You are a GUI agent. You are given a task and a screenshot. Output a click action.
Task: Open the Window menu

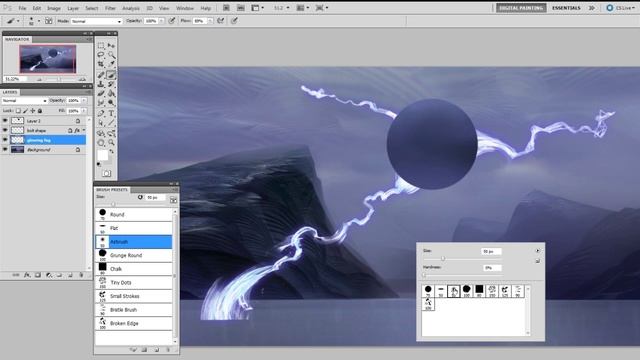click(184, 8)
